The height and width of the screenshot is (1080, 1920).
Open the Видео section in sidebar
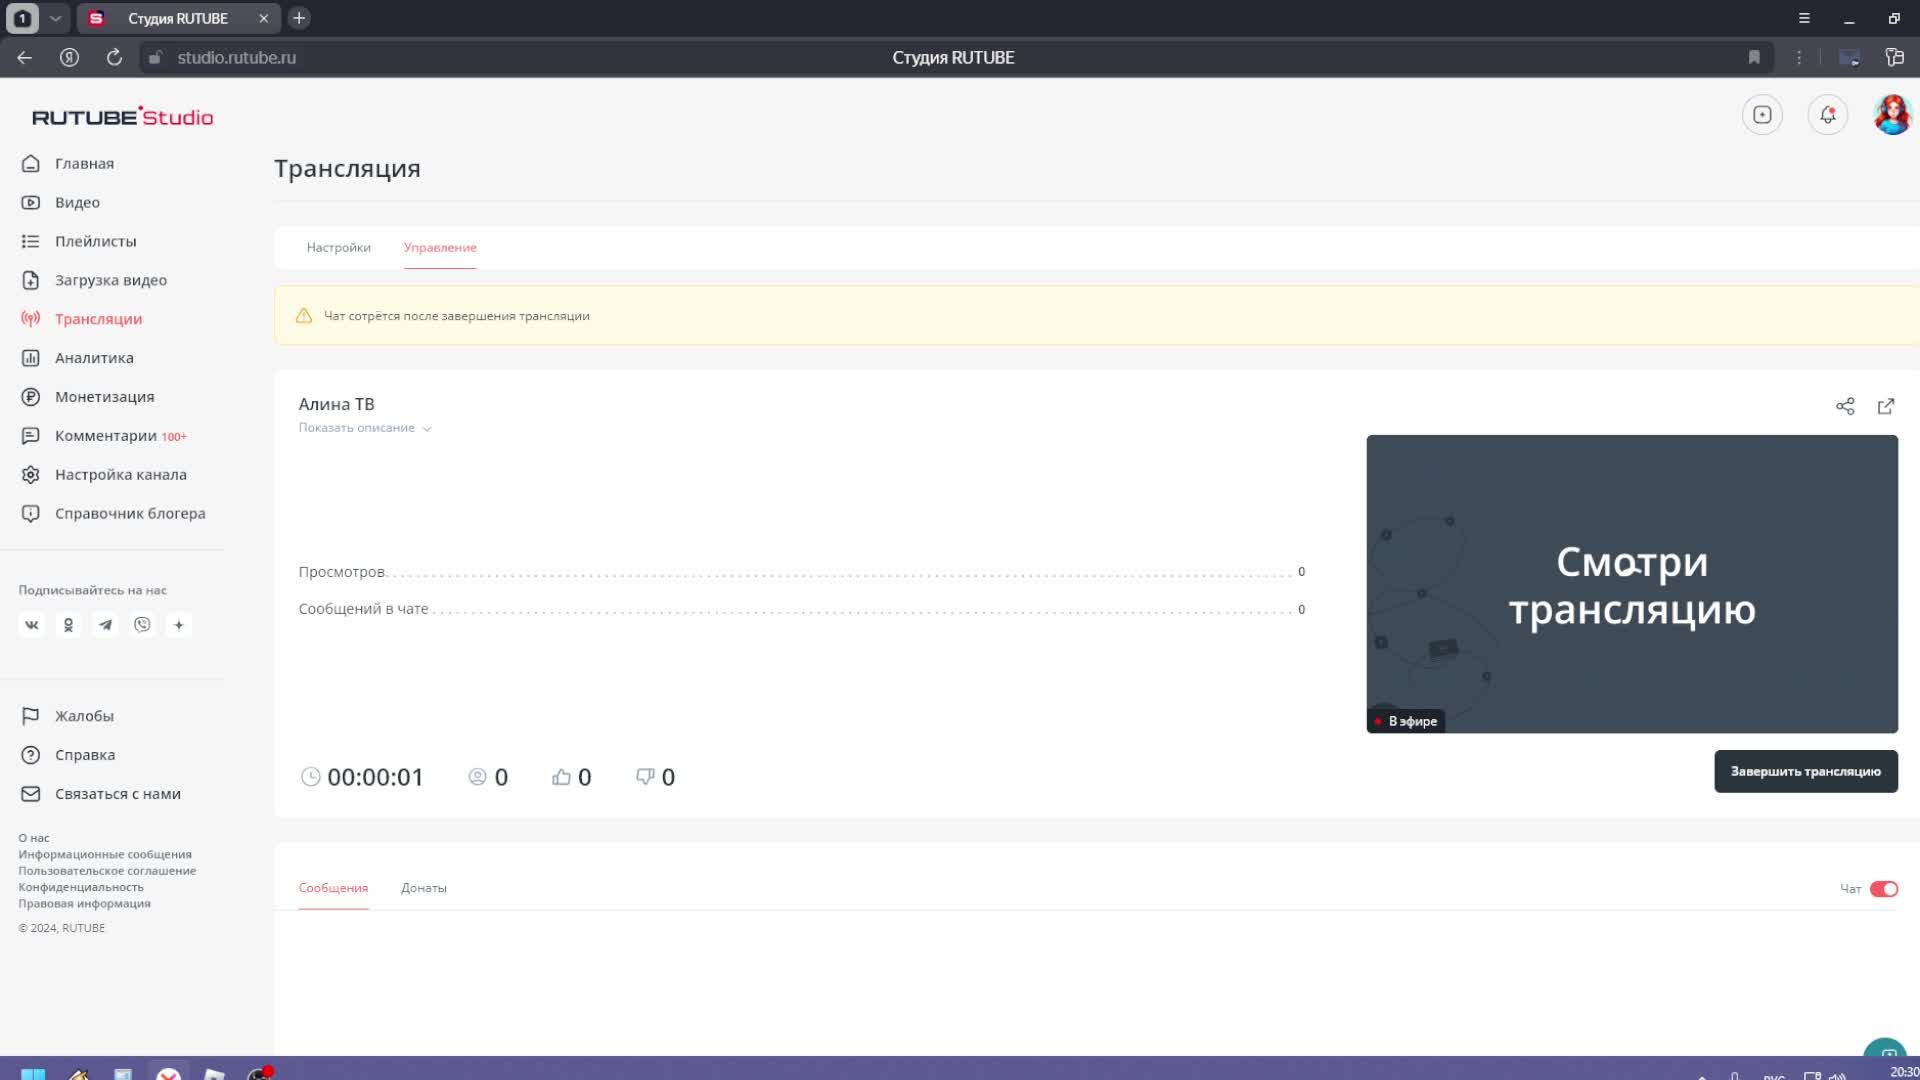pos(61,202)
